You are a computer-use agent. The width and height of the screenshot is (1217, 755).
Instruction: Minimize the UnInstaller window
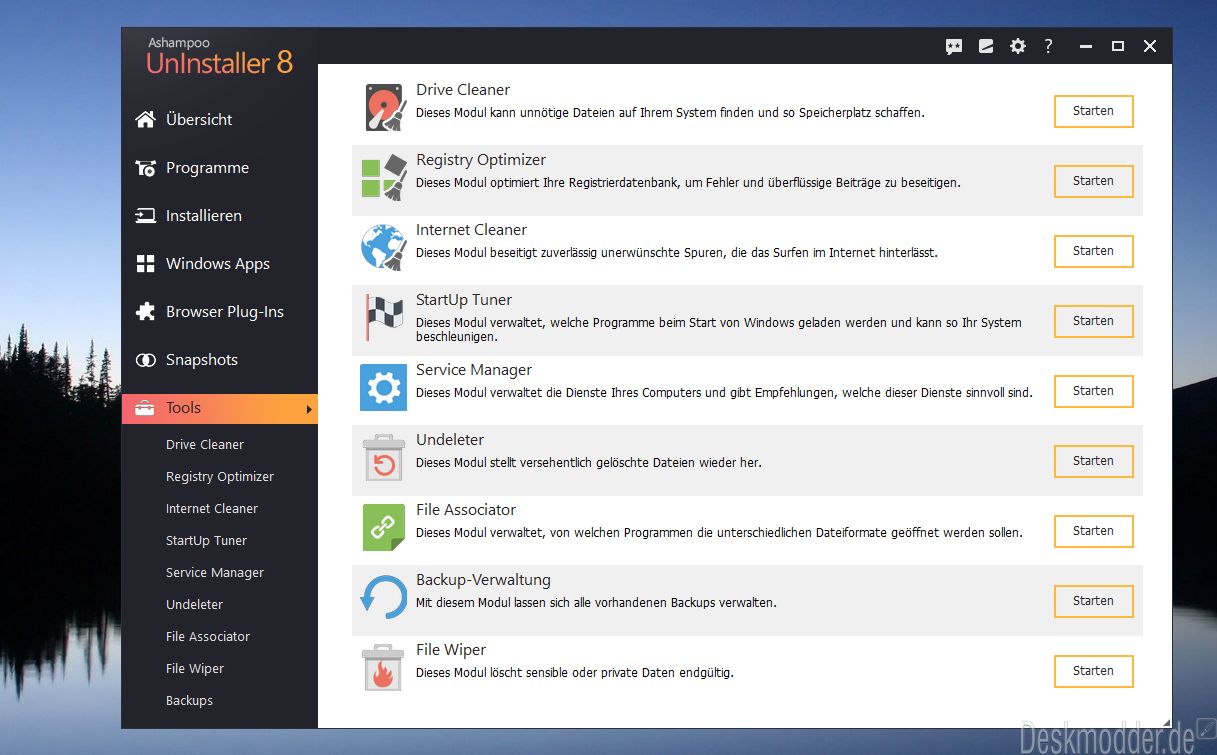click(x=1086, y=46)
